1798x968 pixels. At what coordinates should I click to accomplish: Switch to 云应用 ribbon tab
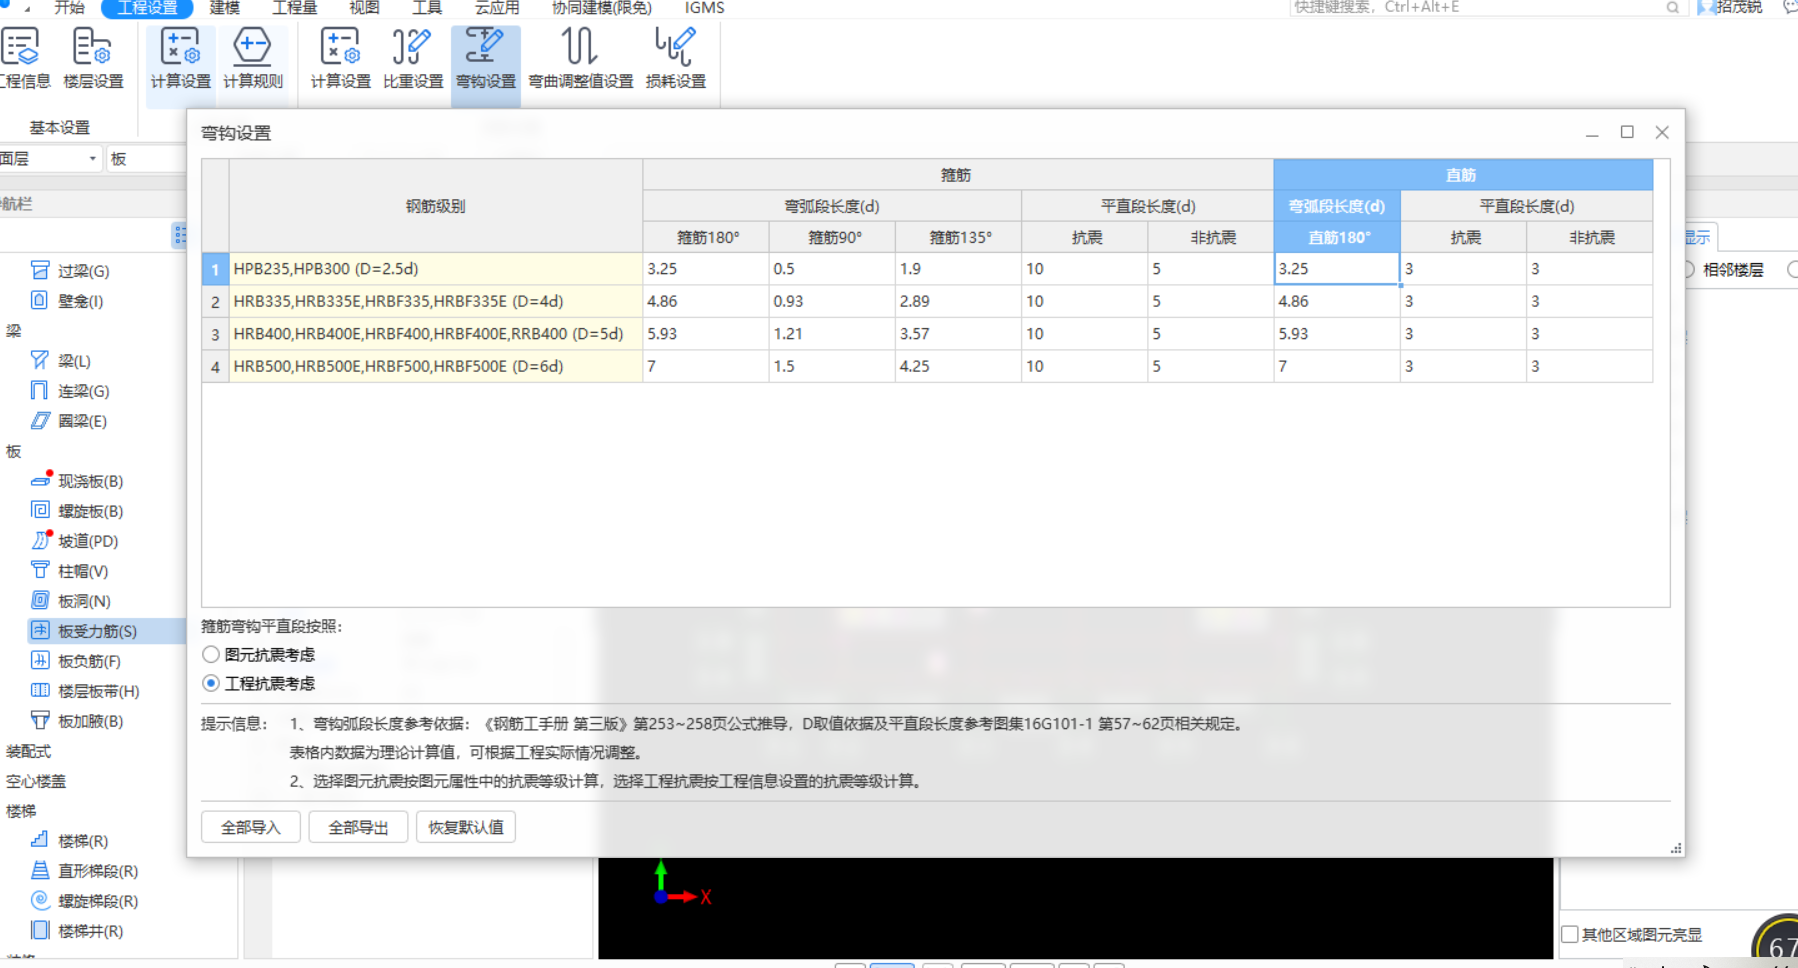tap(497, 8)
